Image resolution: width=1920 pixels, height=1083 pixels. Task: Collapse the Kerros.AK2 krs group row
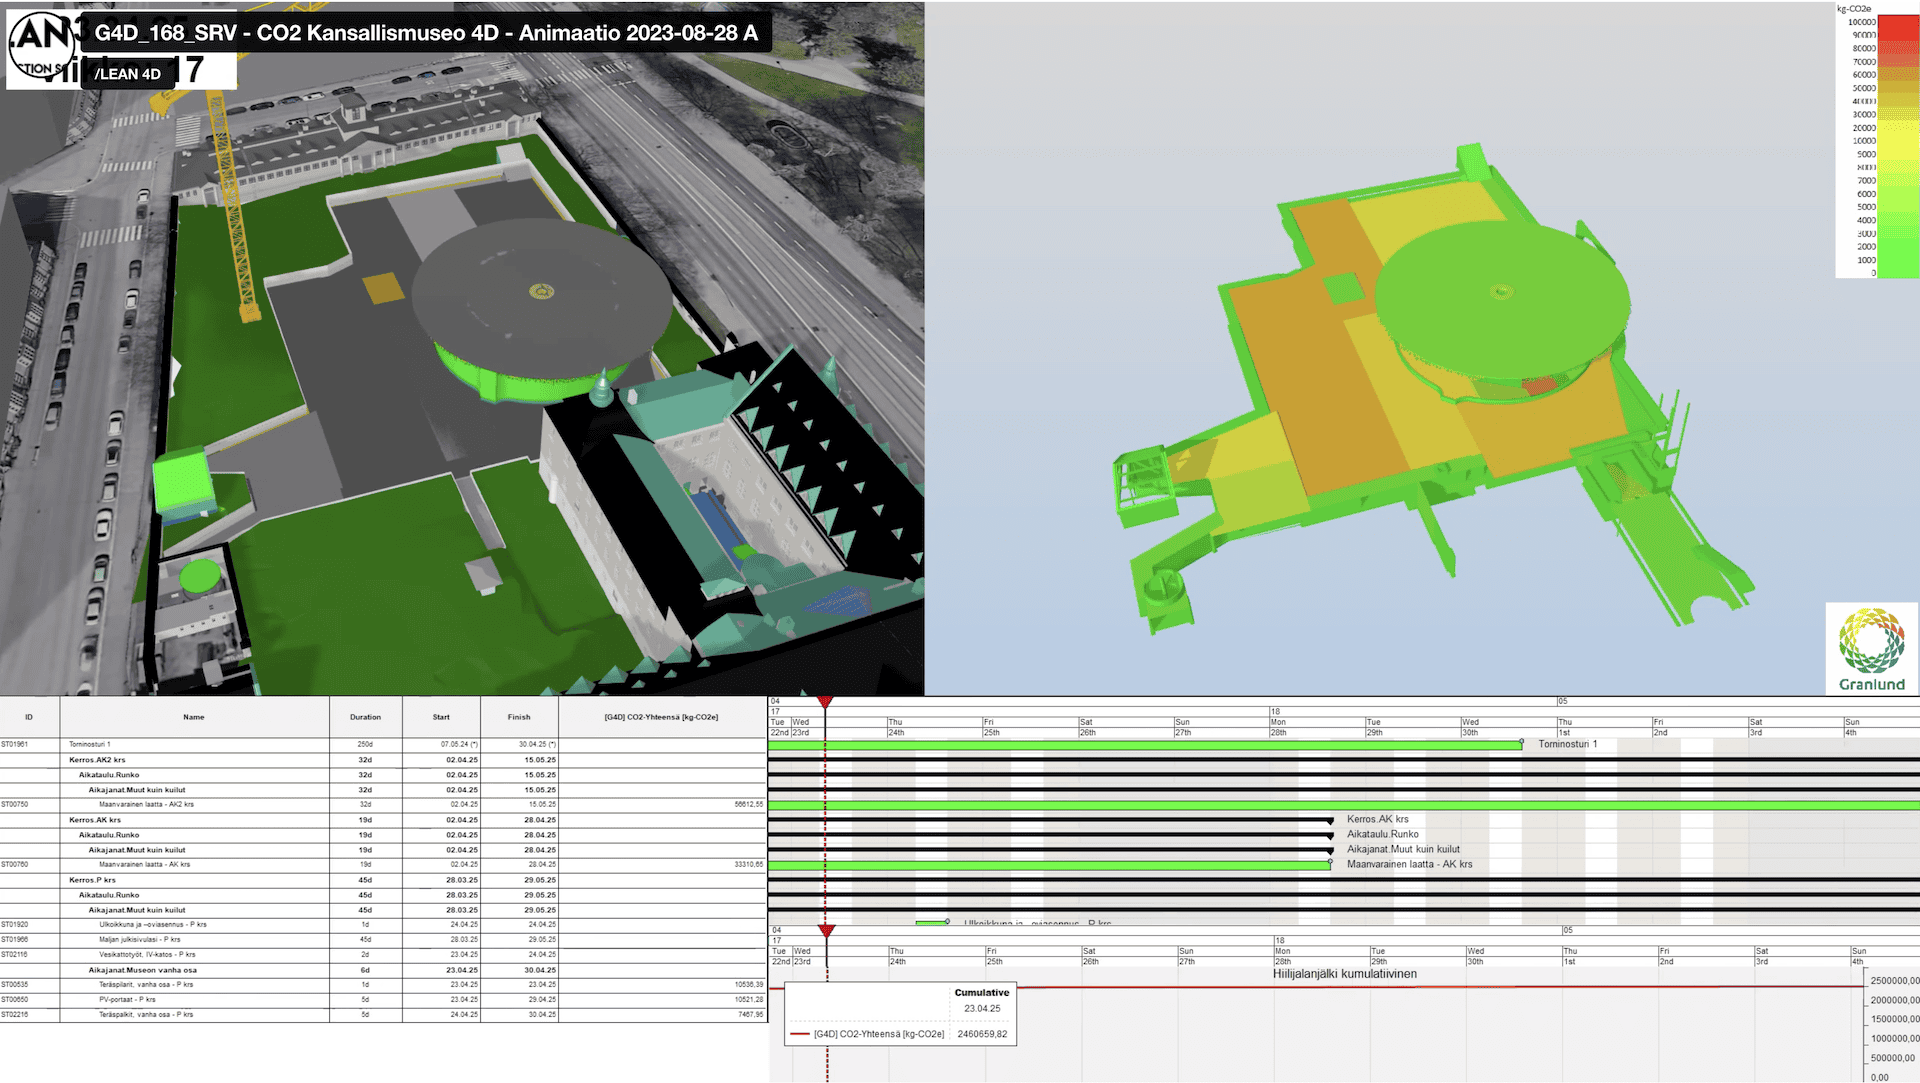point(98,759)
